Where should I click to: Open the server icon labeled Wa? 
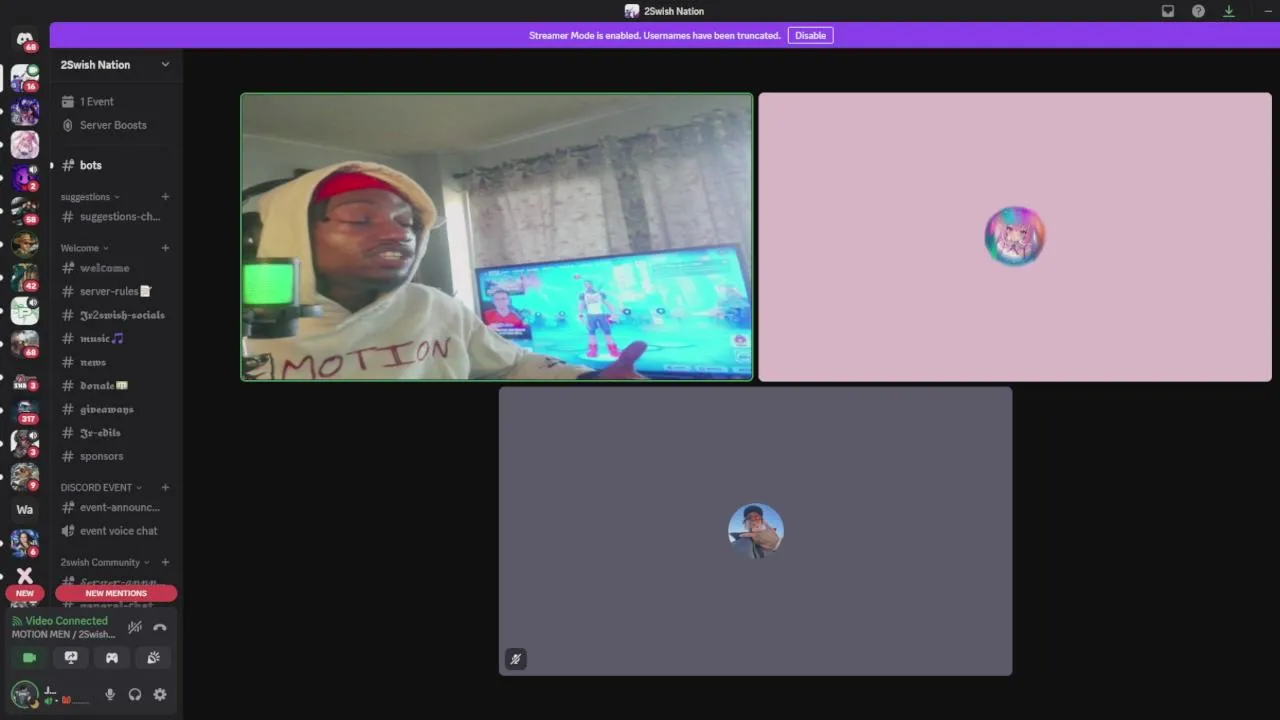[x=25, y=509]
